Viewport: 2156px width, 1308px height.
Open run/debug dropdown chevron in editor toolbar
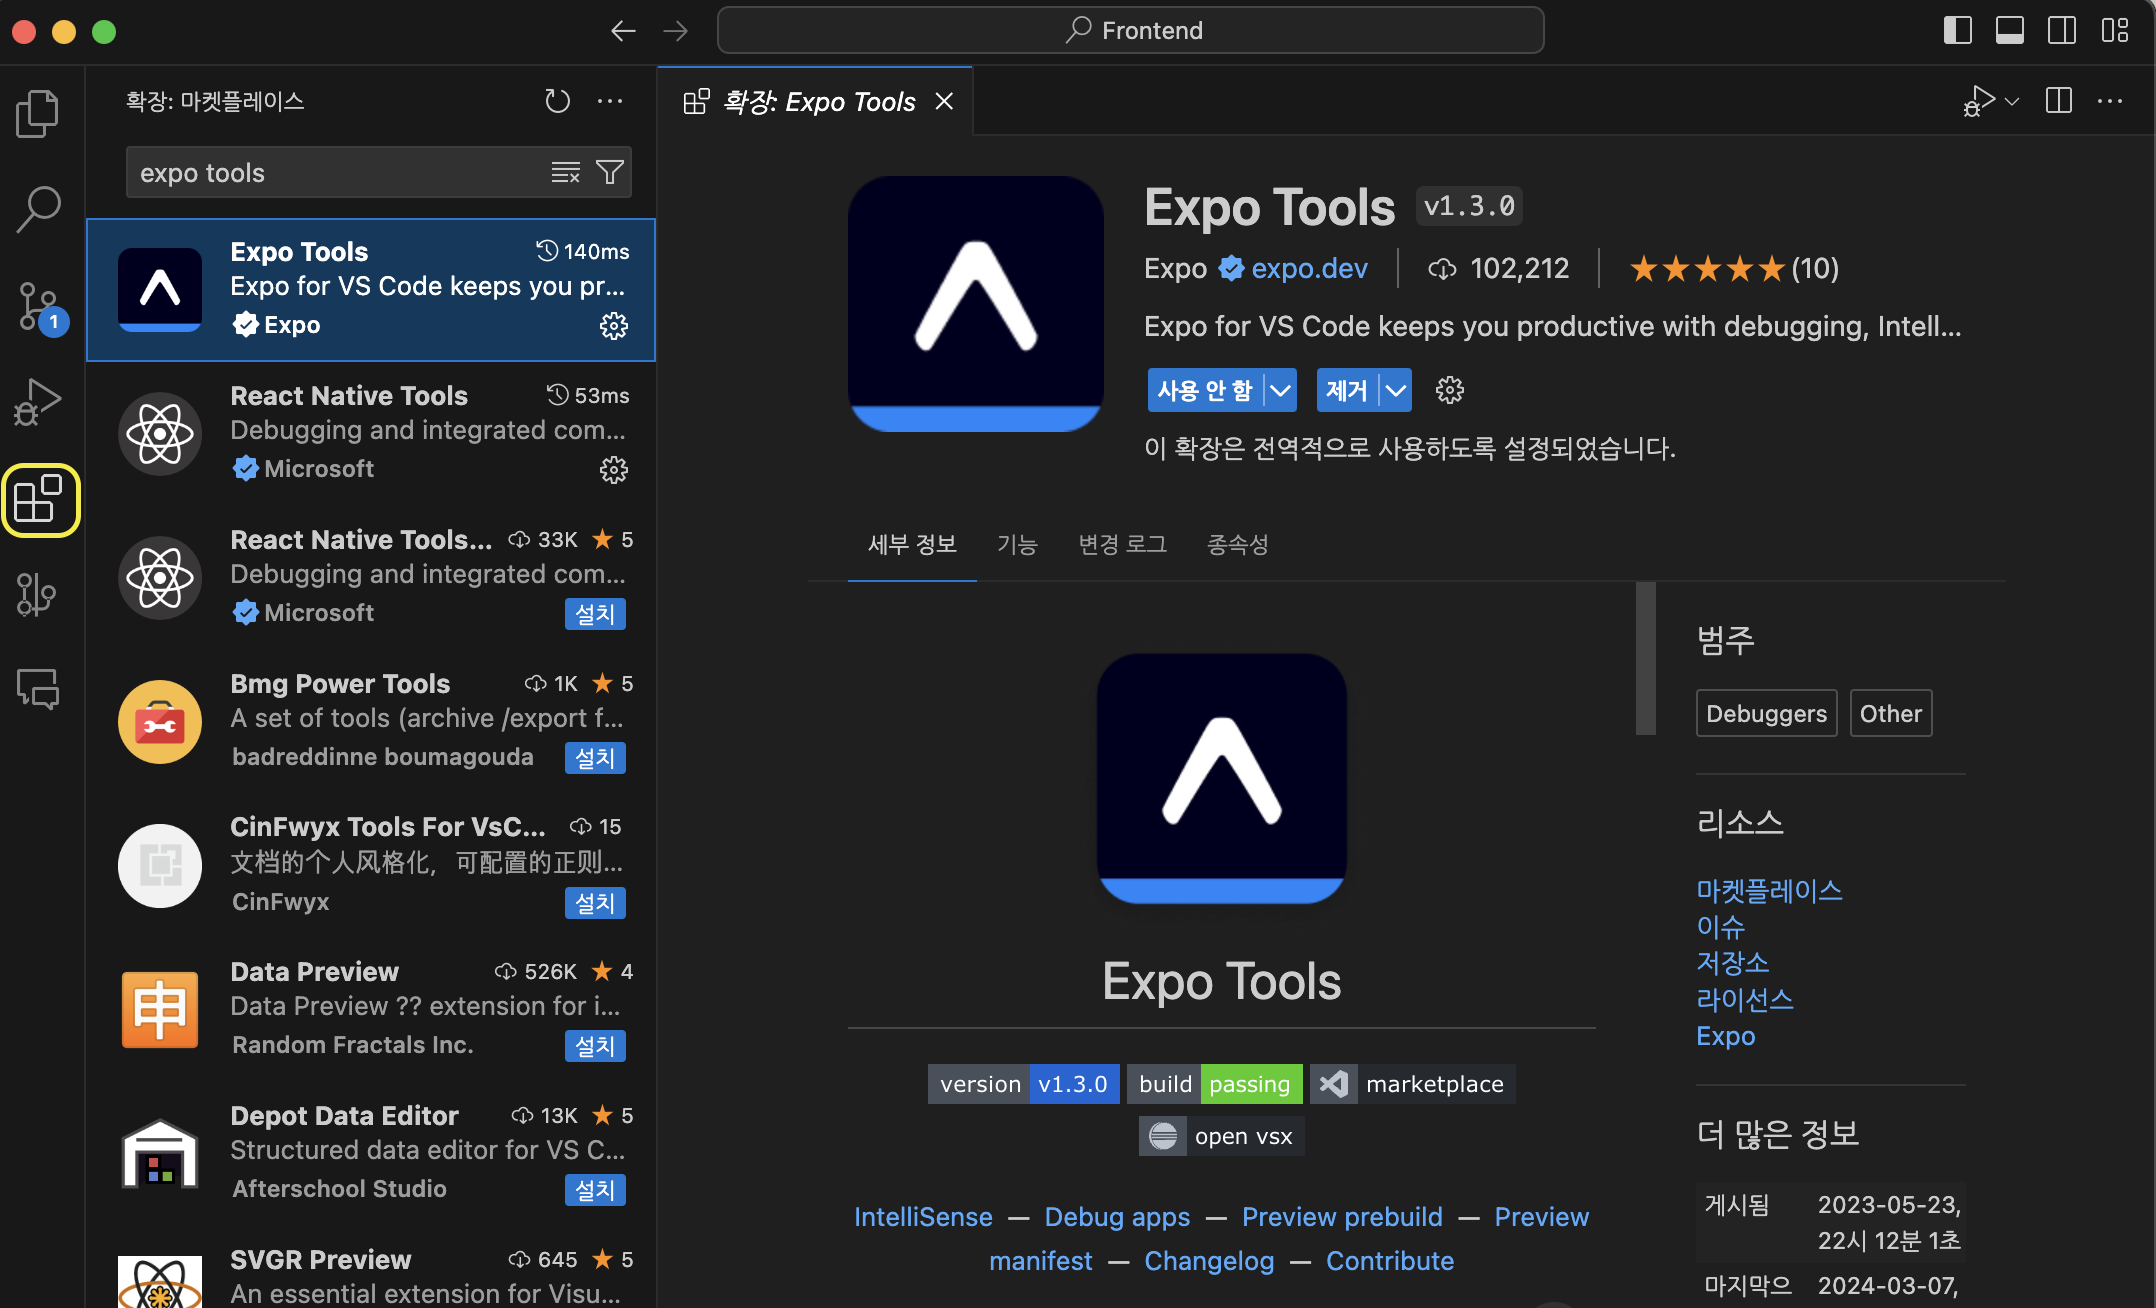tap(2012, 101)
